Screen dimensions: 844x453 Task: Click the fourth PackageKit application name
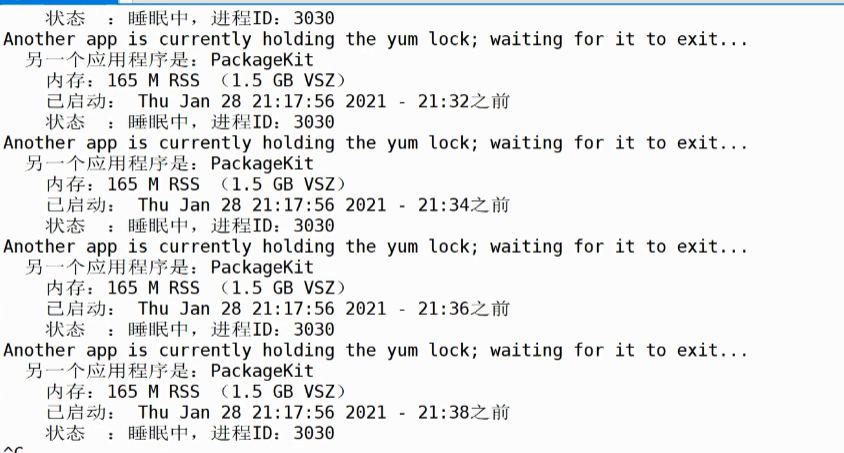pyautogui.click(x=262, y=372)
